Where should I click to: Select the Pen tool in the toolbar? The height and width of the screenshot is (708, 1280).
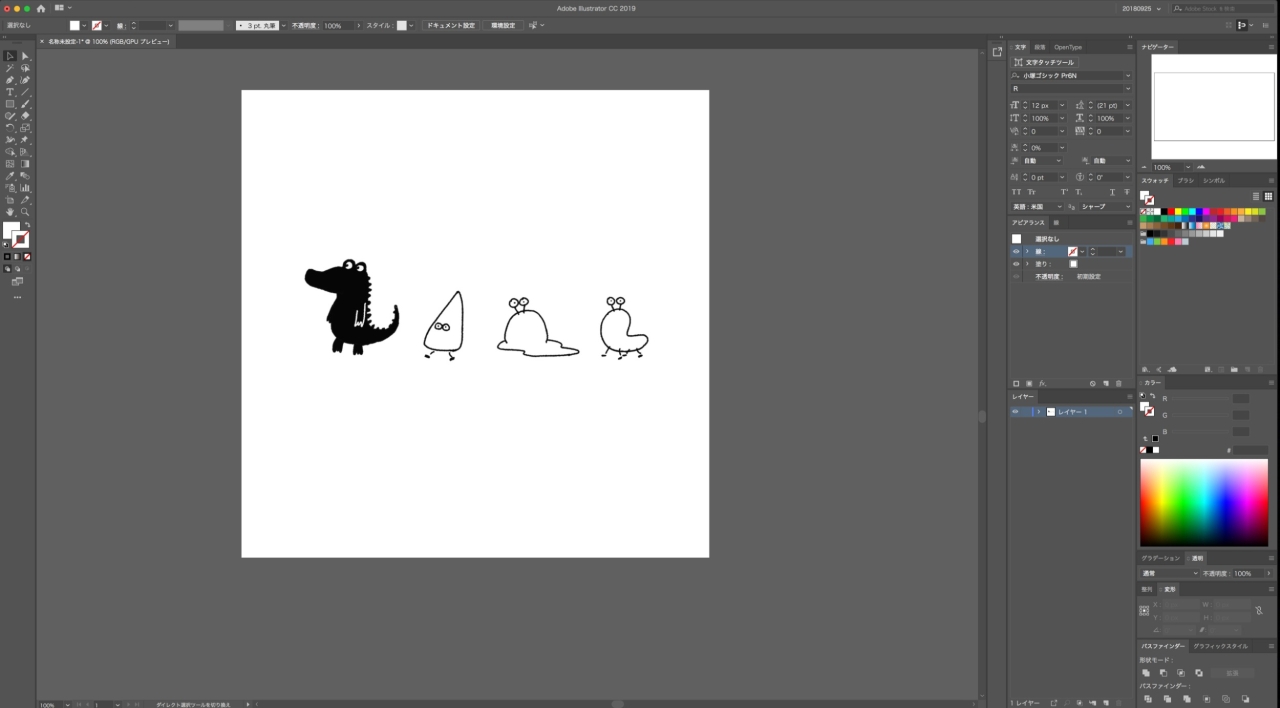[9, 81]
